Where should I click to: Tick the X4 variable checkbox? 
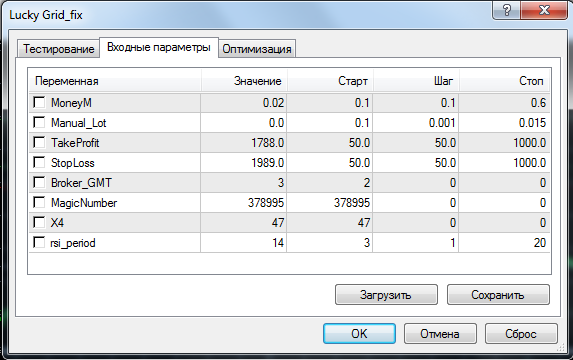tap(39, 222)
